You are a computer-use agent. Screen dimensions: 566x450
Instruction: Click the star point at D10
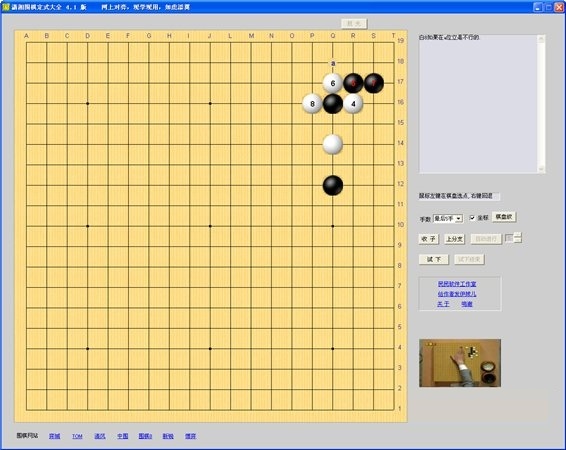(87, 226)
